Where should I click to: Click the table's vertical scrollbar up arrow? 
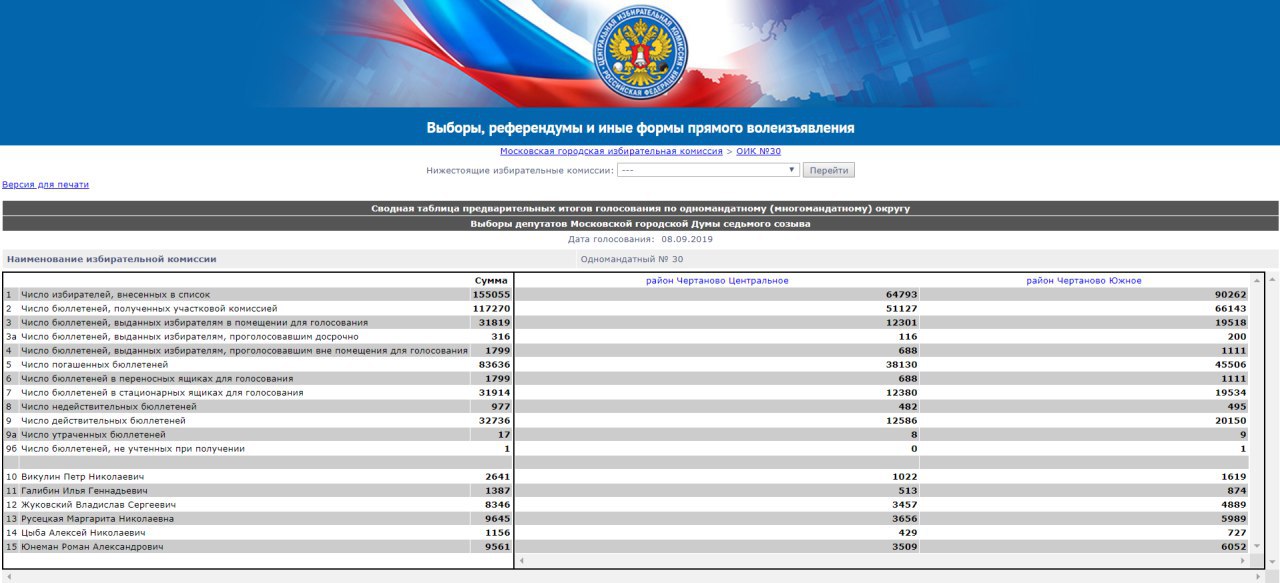[1257, 280]
